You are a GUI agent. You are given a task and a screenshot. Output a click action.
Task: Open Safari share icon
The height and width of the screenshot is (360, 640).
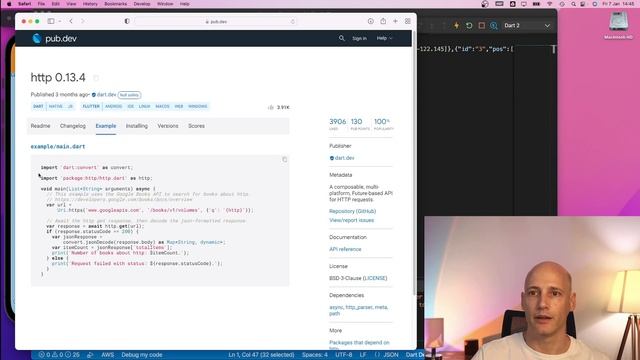[383, 21]
